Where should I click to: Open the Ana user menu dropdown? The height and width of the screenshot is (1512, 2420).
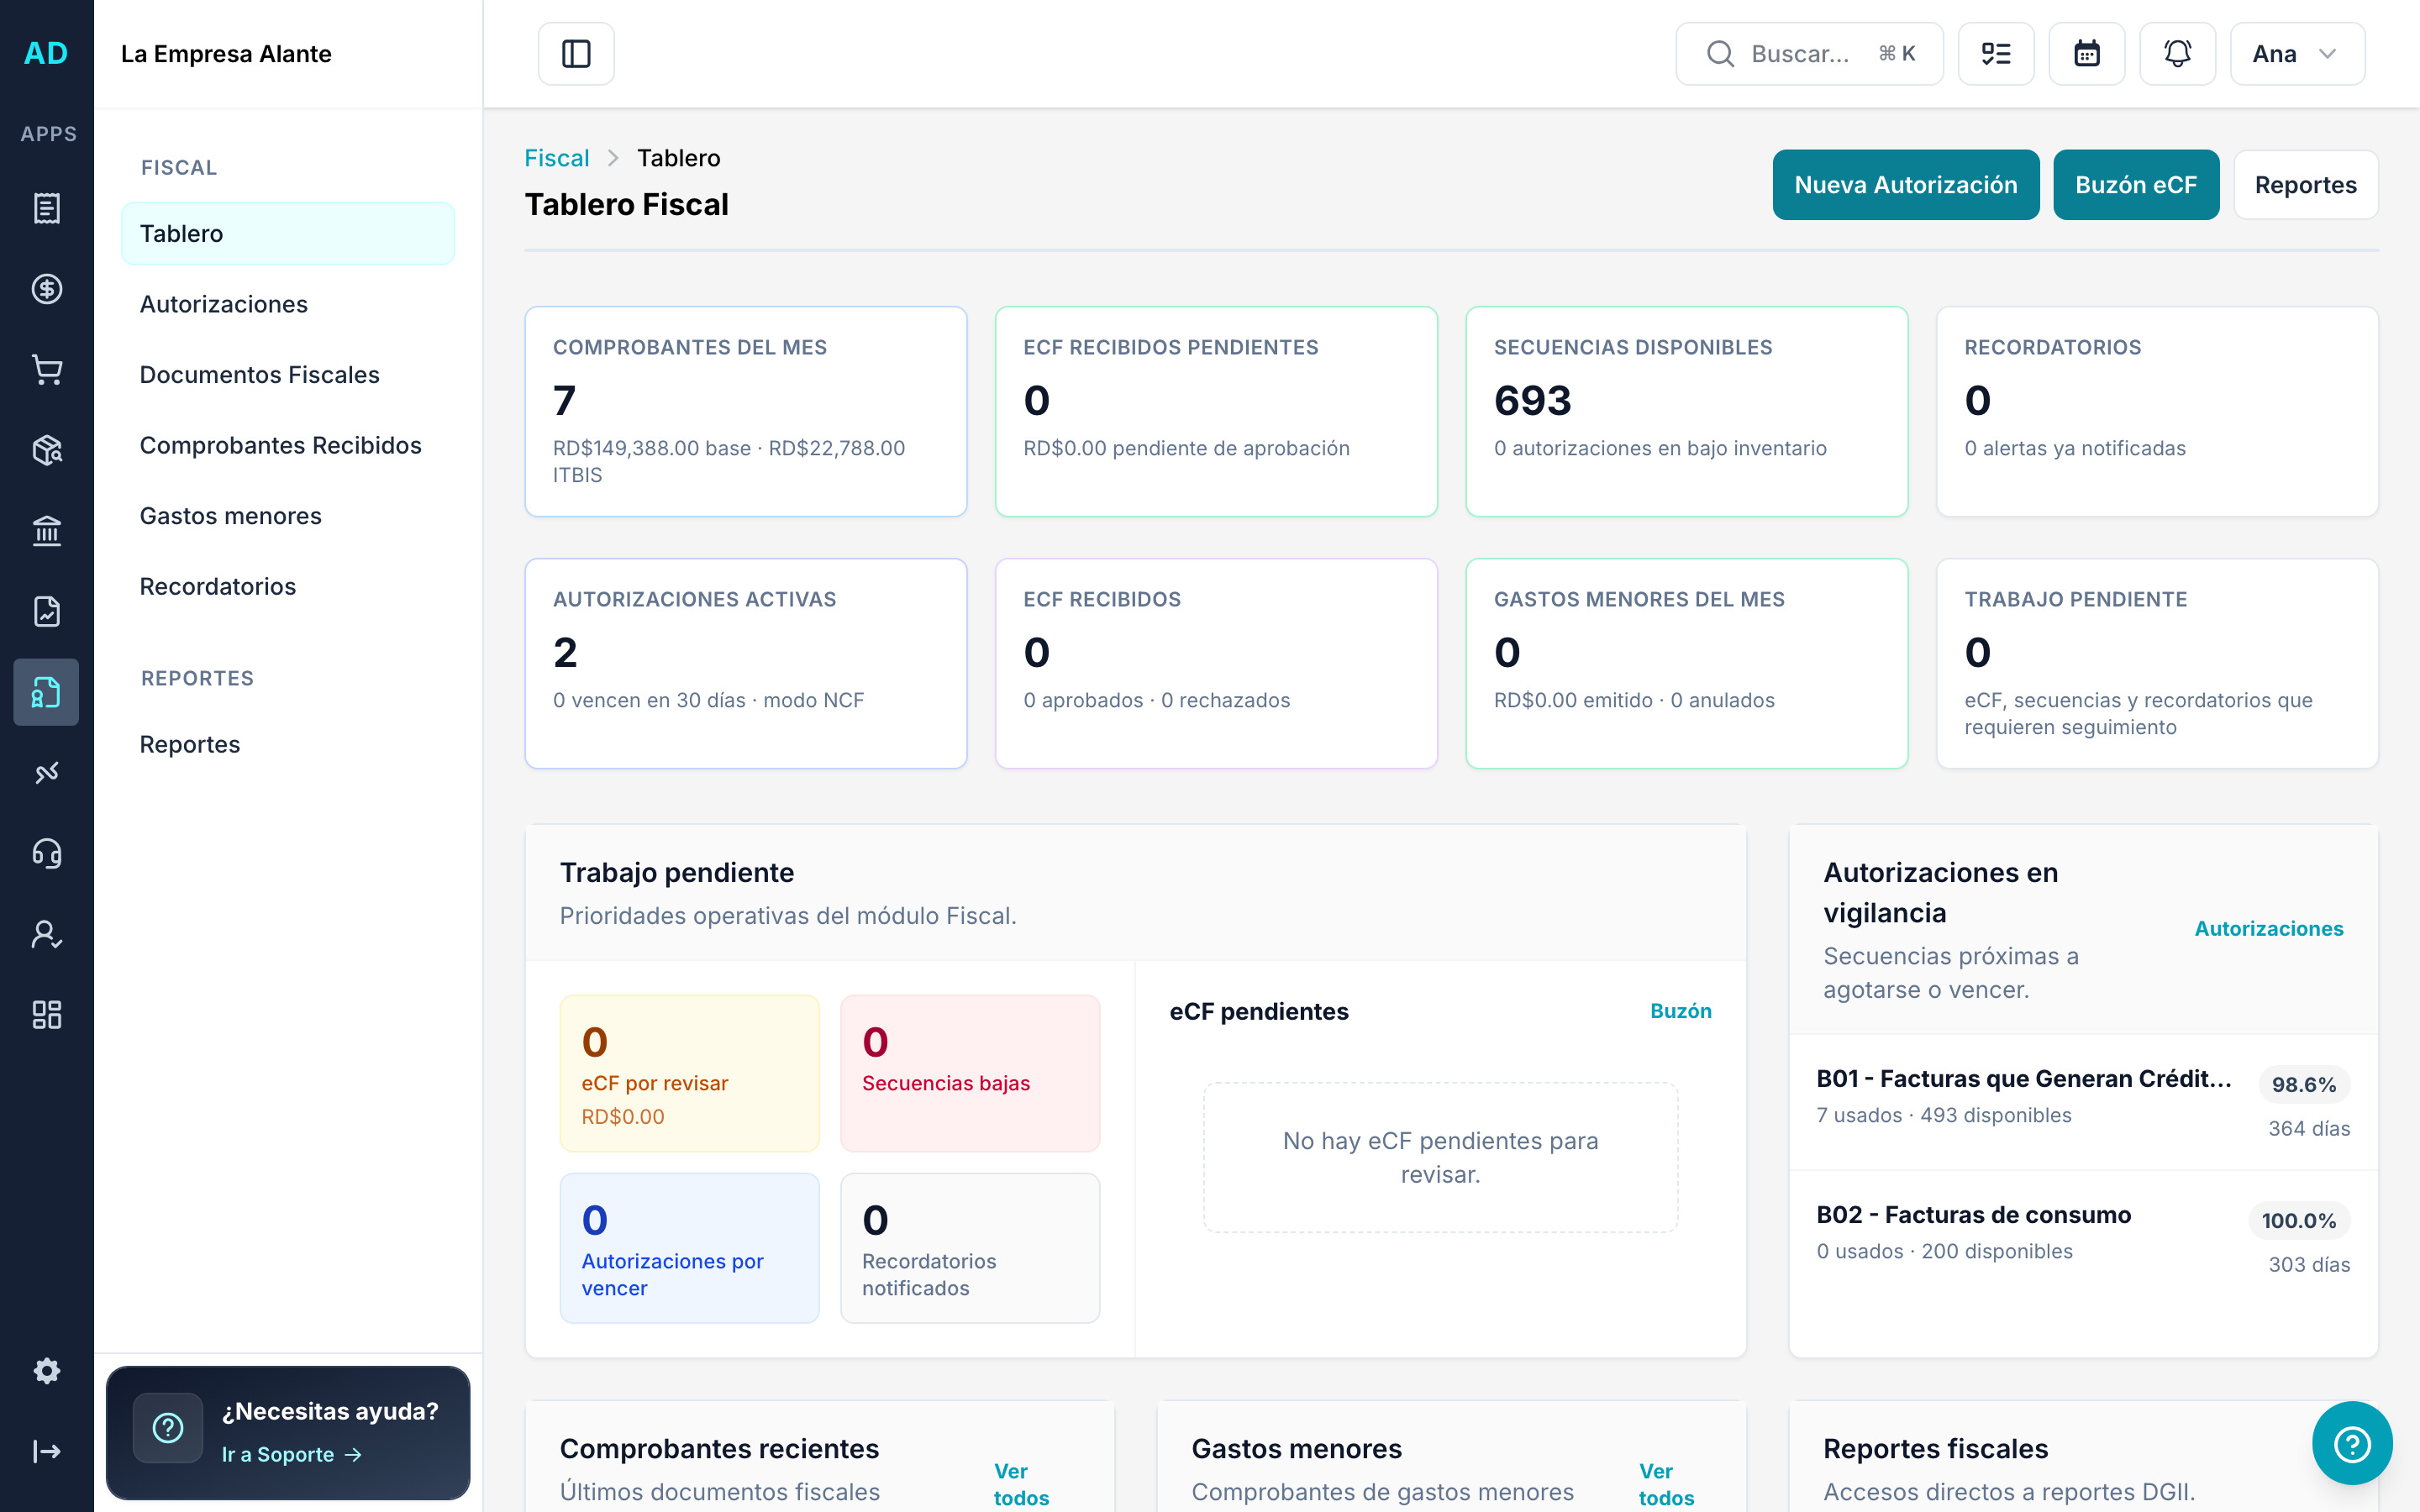(x=2297, y=54)
